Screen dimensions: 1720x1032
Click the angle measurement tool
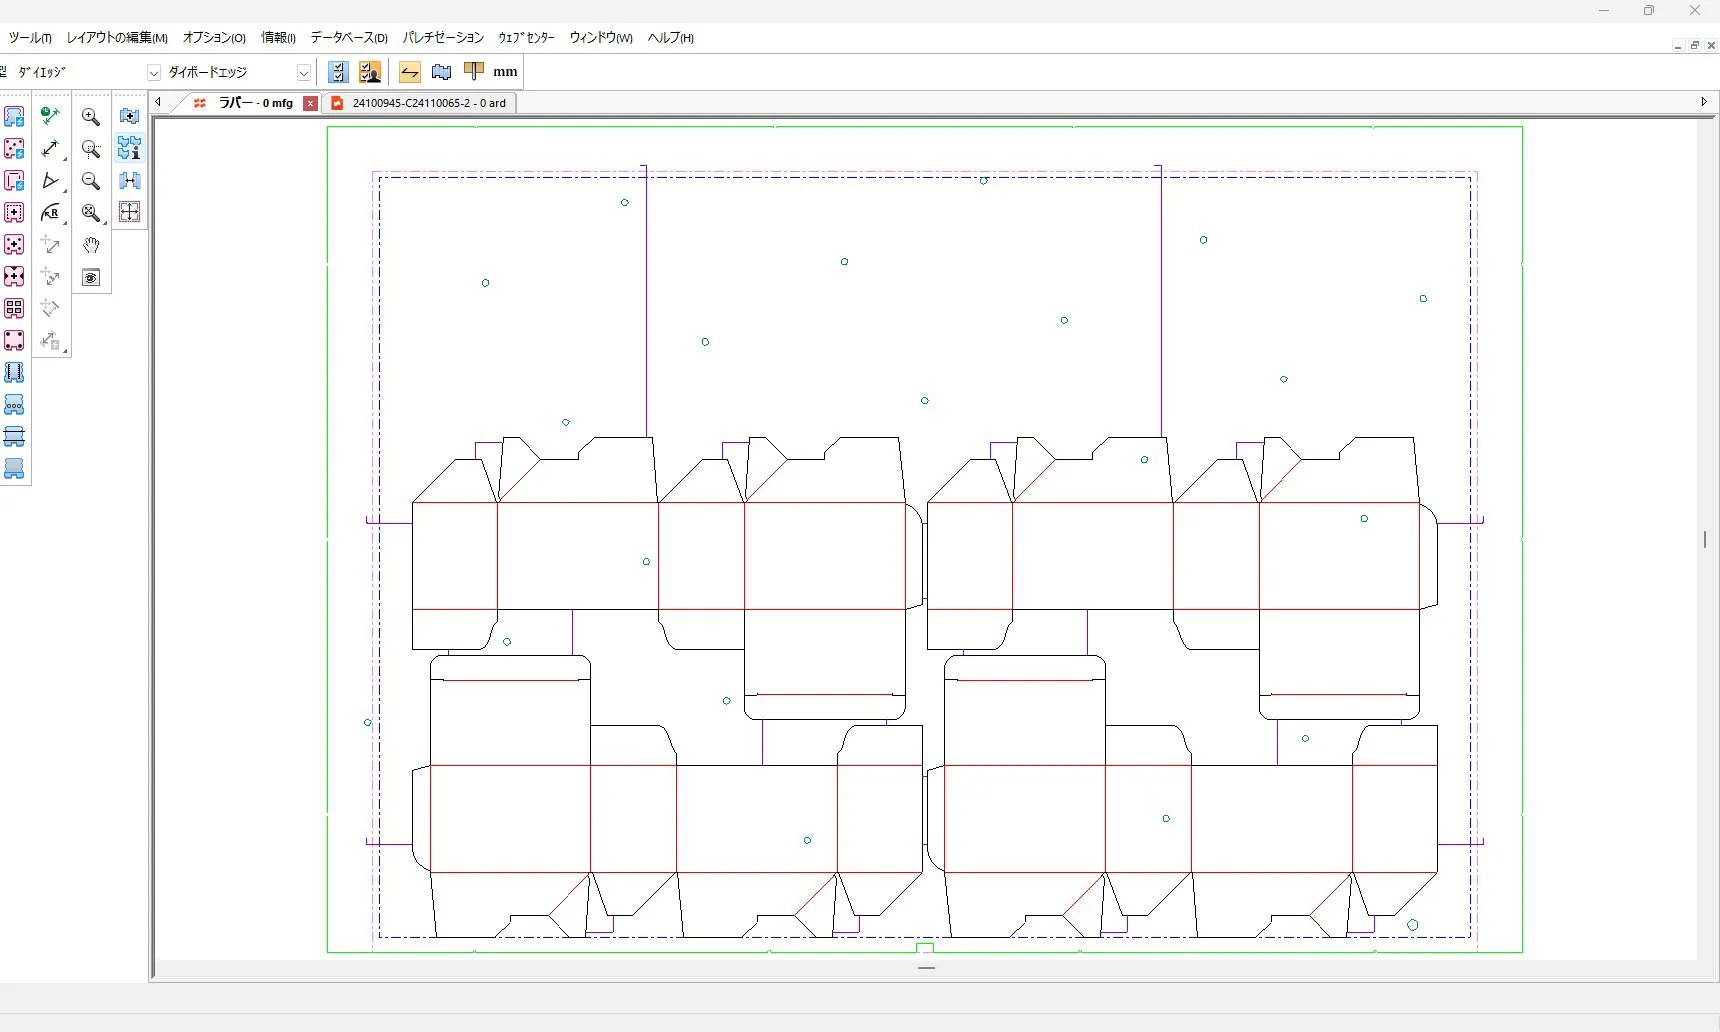(50, 181)
